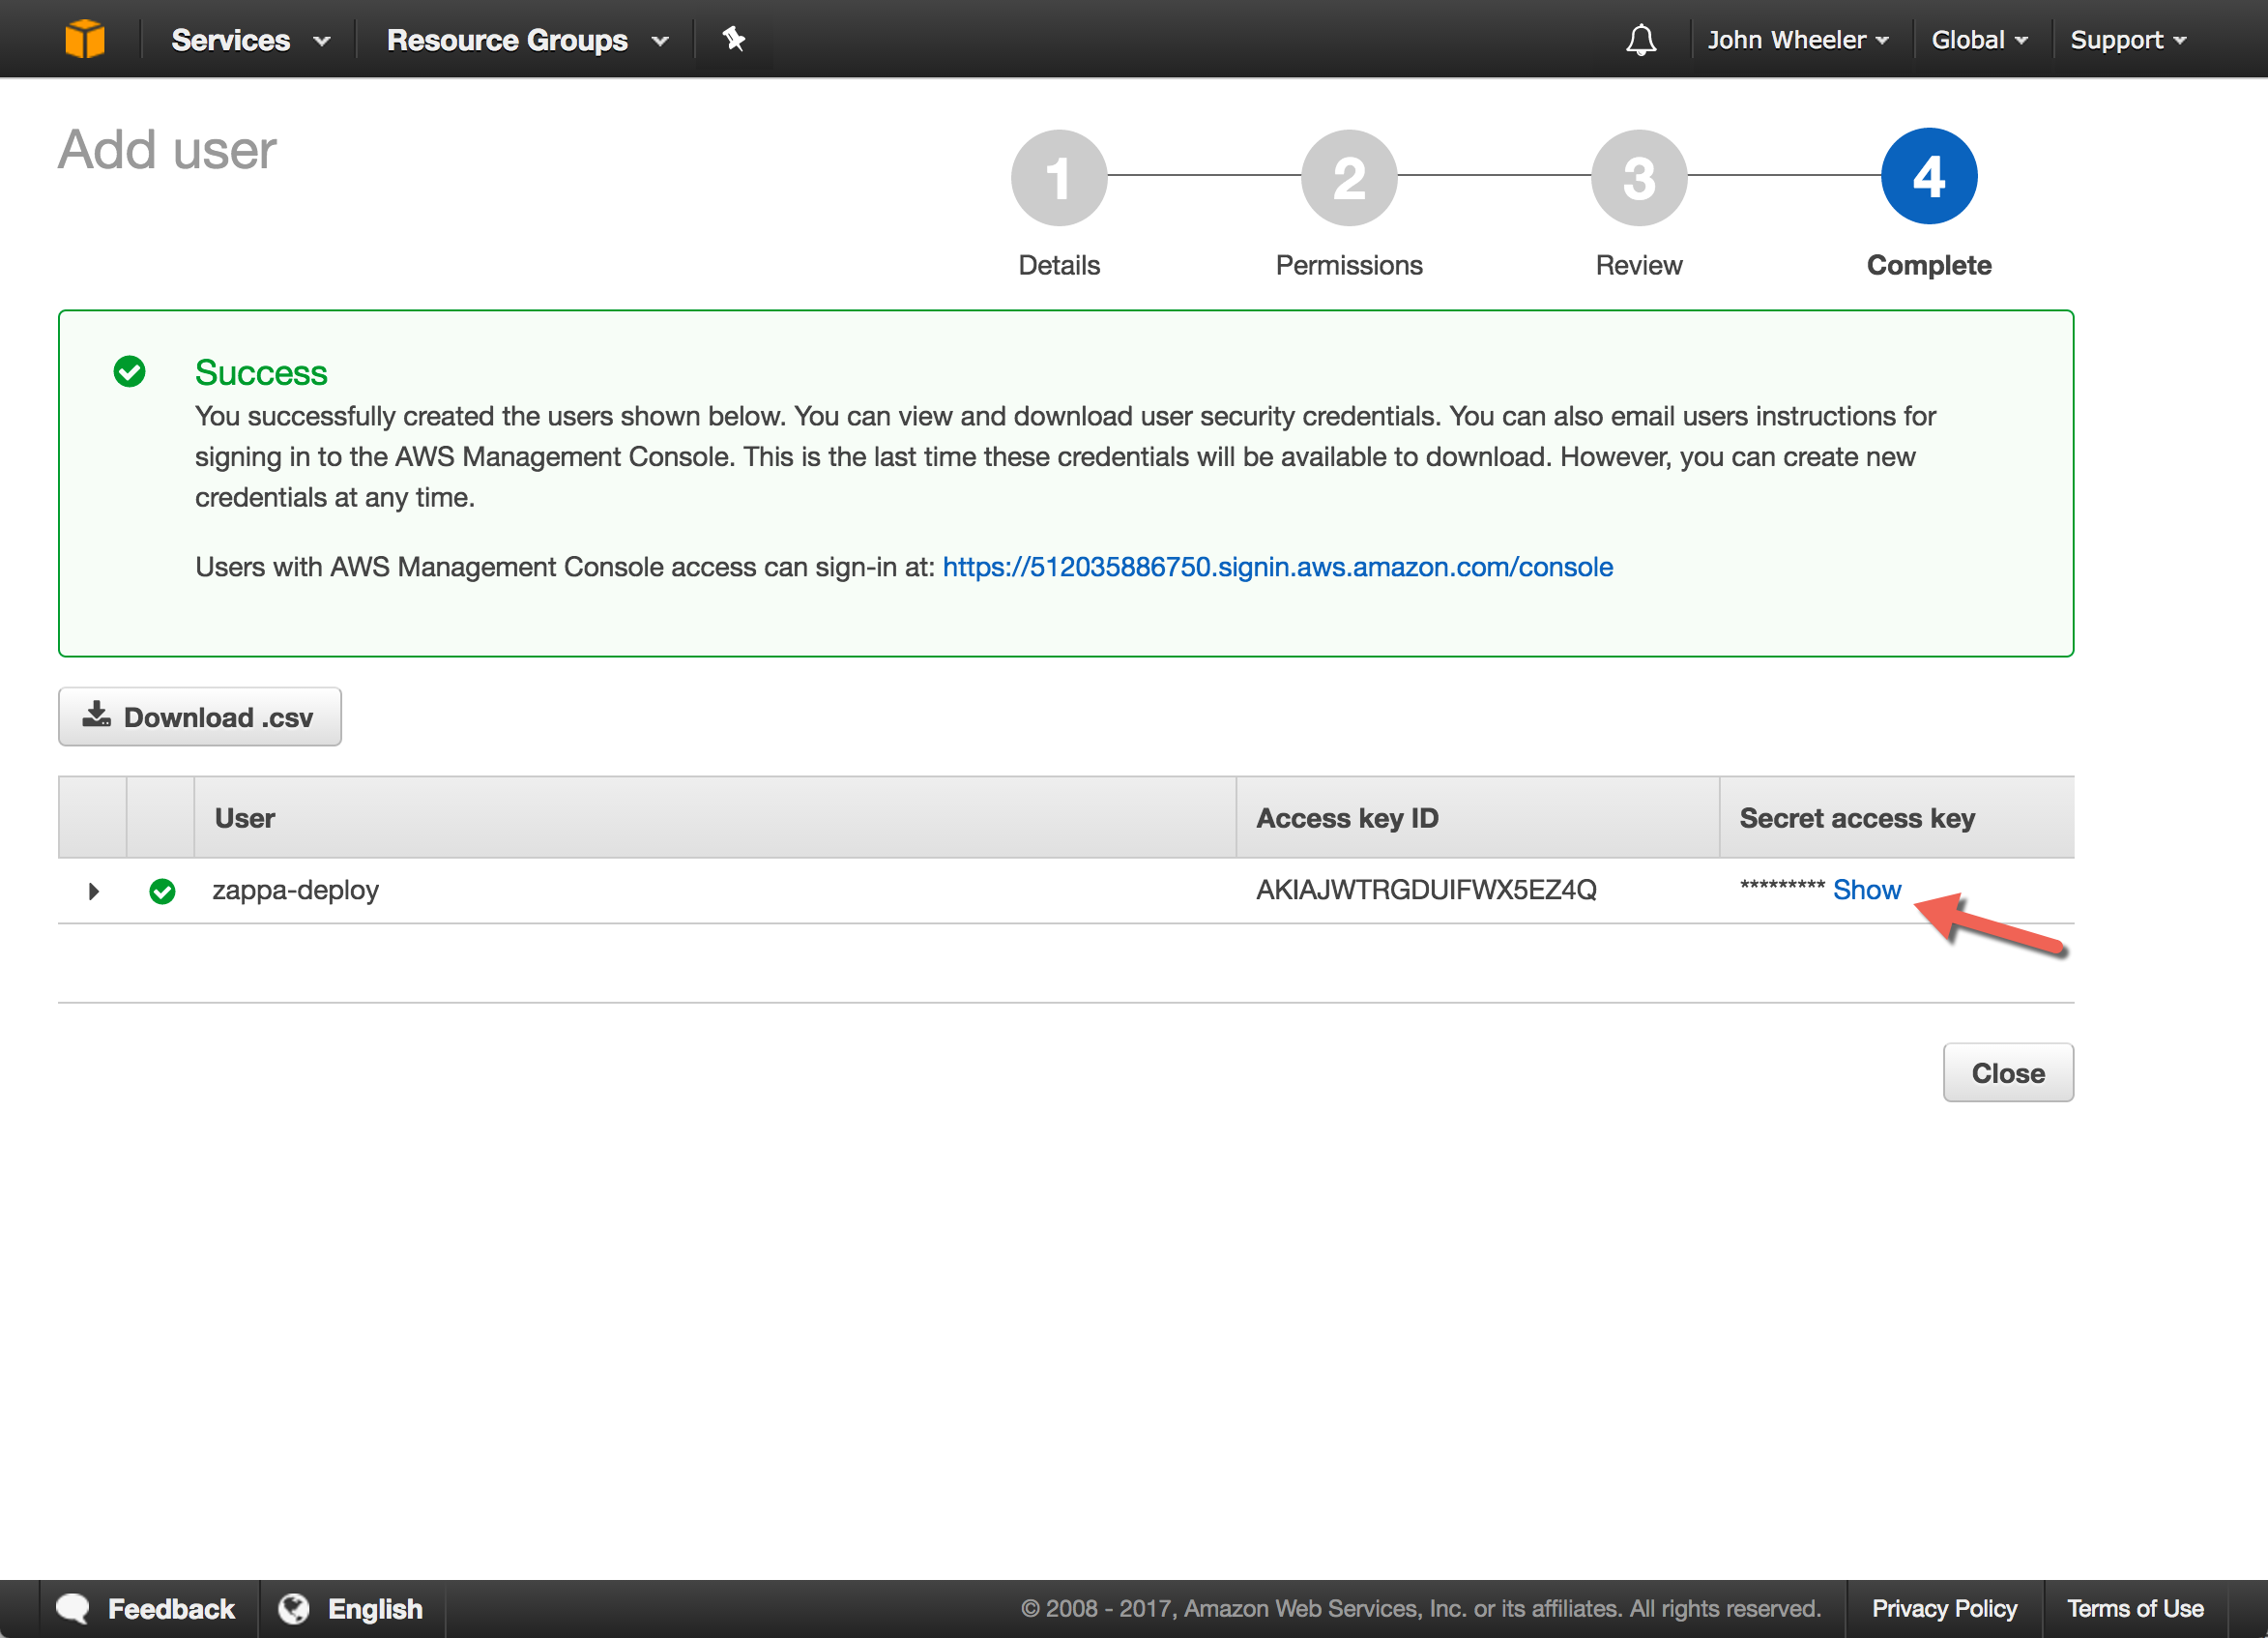
Task: Open the Services dropdown menu
Action: (250, 40)
